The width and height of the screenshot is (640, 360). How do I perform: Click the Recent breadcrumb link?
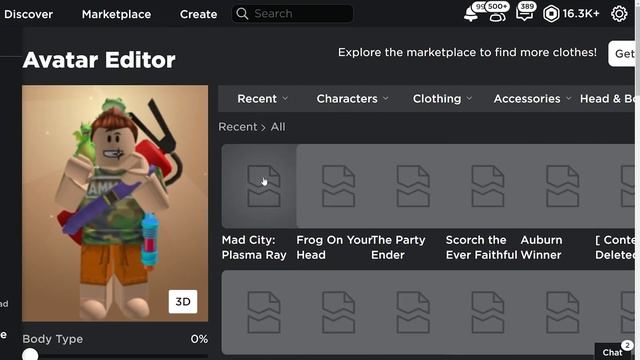(x=238, y=127)
